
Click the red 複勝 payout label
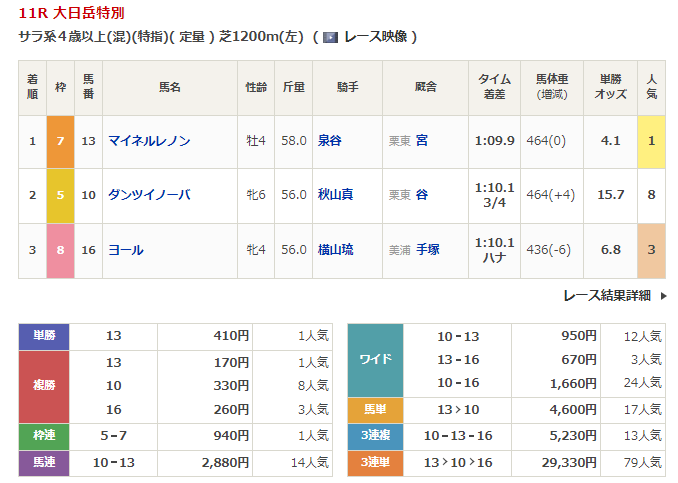click(44, 386)
